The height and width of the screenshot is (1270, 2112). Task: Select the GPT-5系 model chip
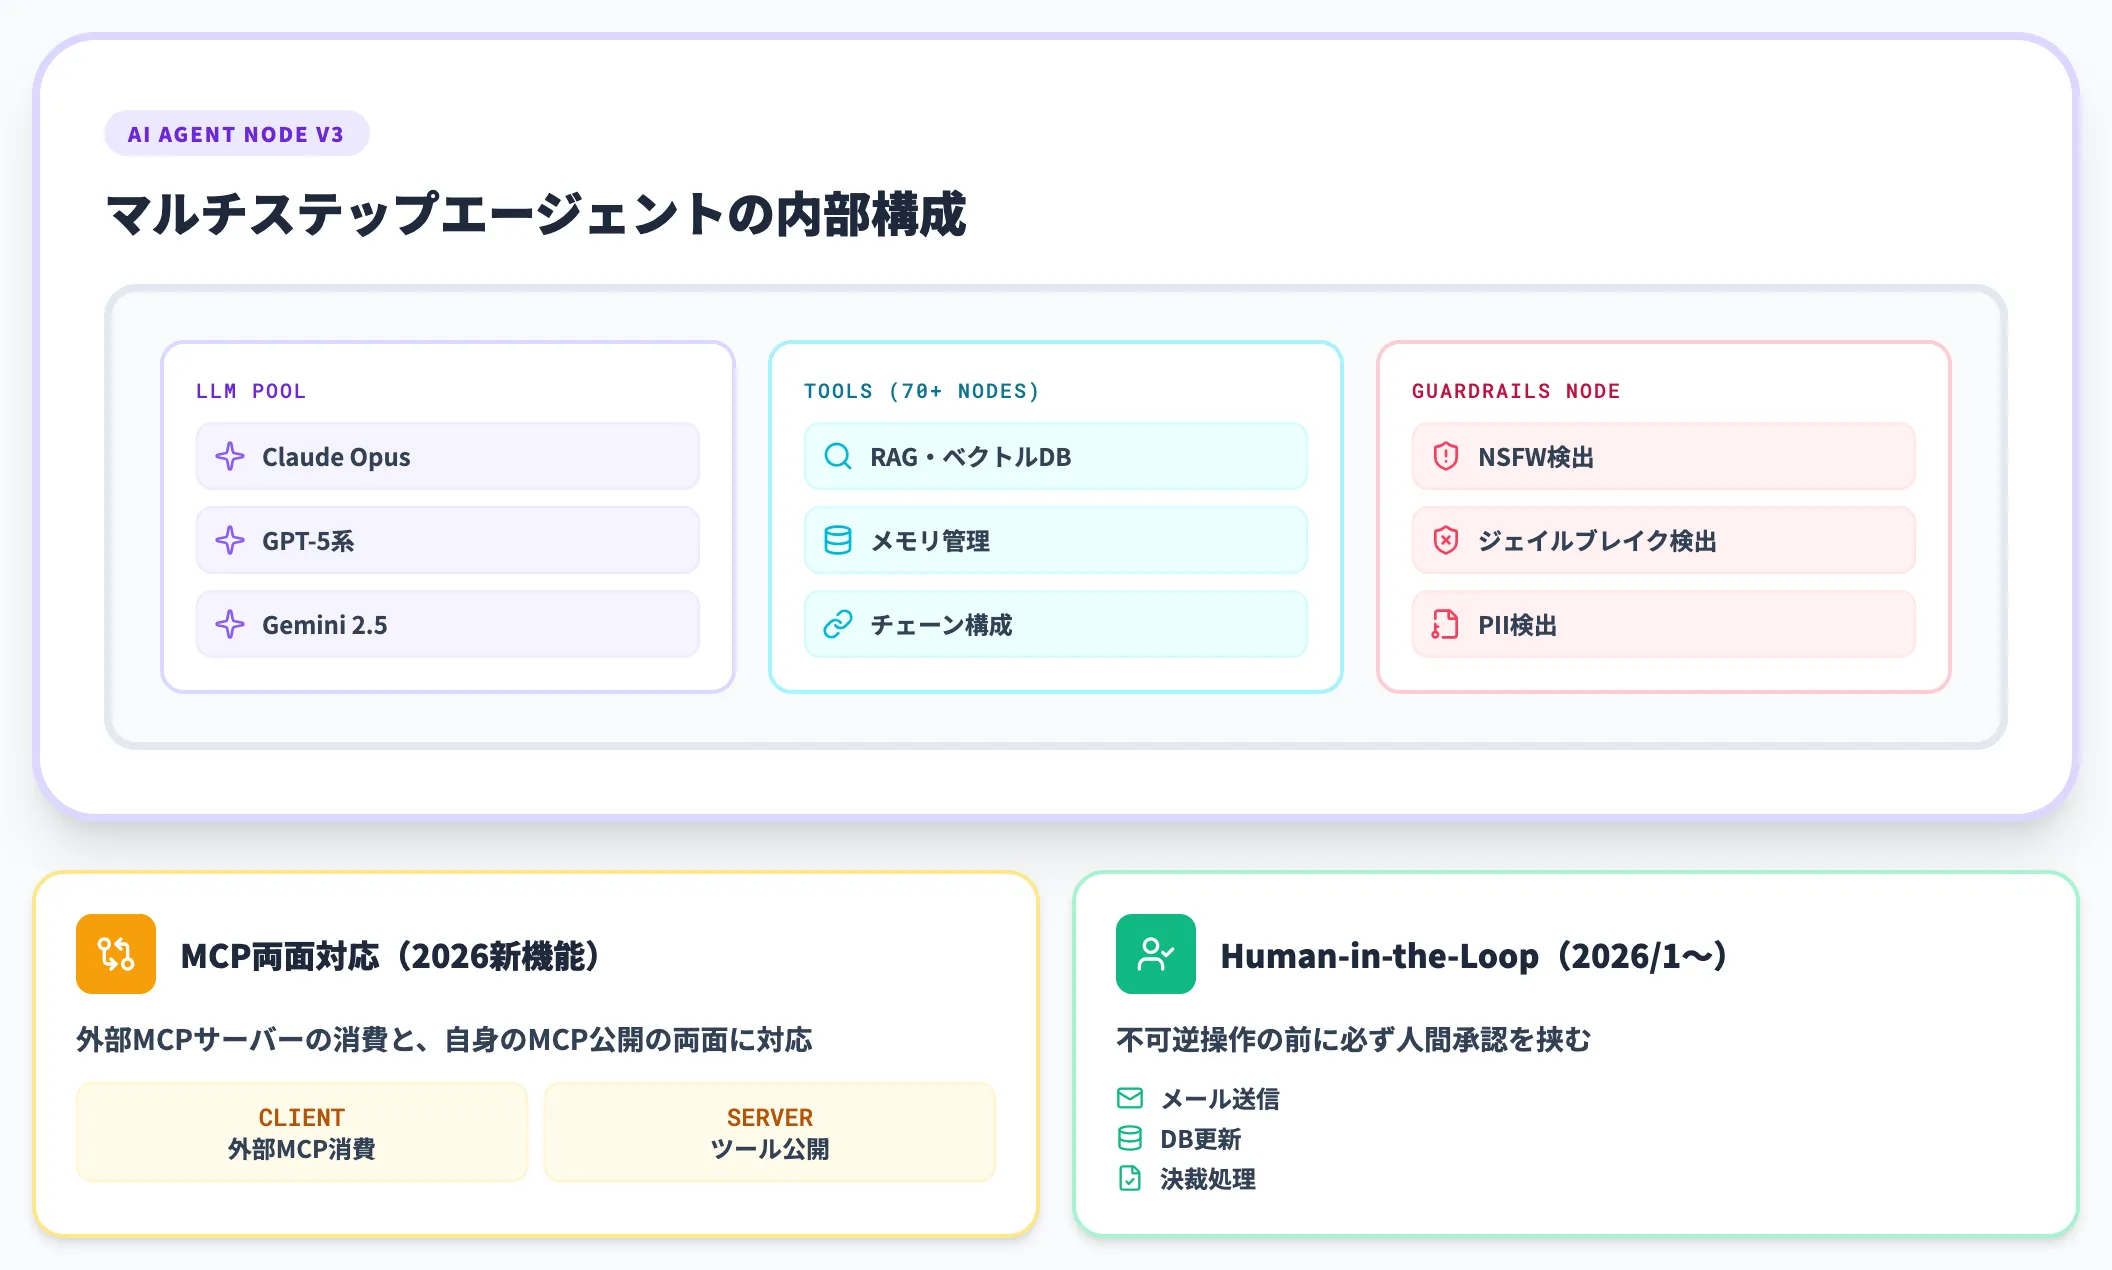point(448,541)
